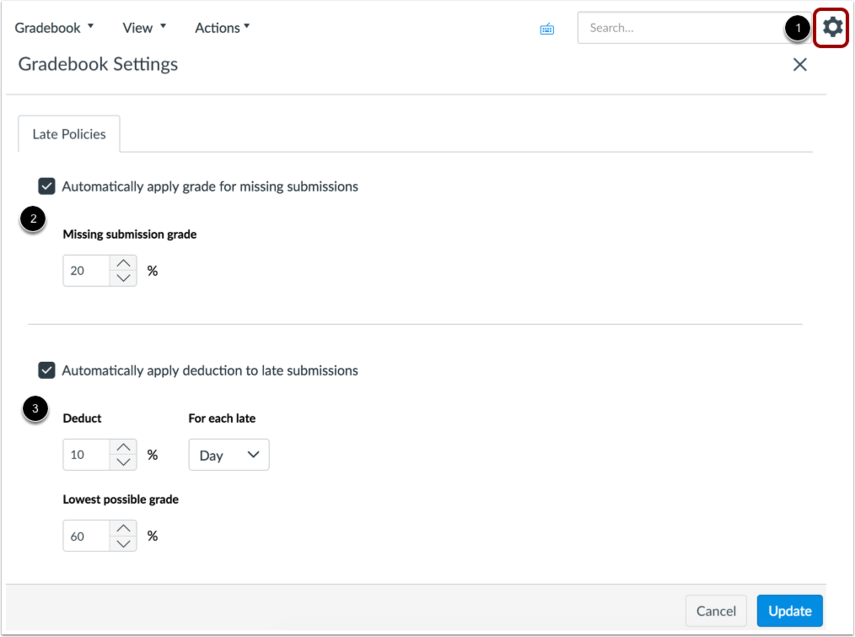Open Gradebook settings gear icon
The width and height of the screenshot is (855, 637).
click(832, 27)
